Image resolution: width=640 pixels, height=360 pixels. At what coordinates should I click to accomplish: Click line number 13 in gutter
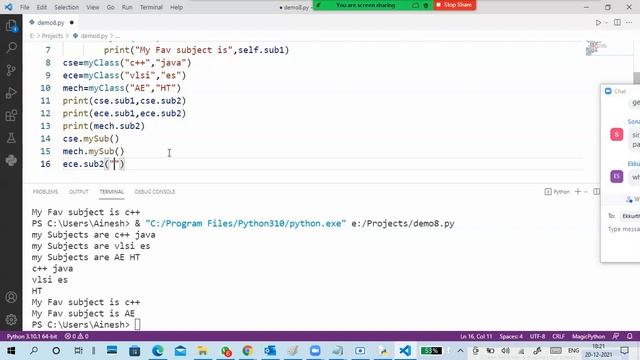pos(45,126)
